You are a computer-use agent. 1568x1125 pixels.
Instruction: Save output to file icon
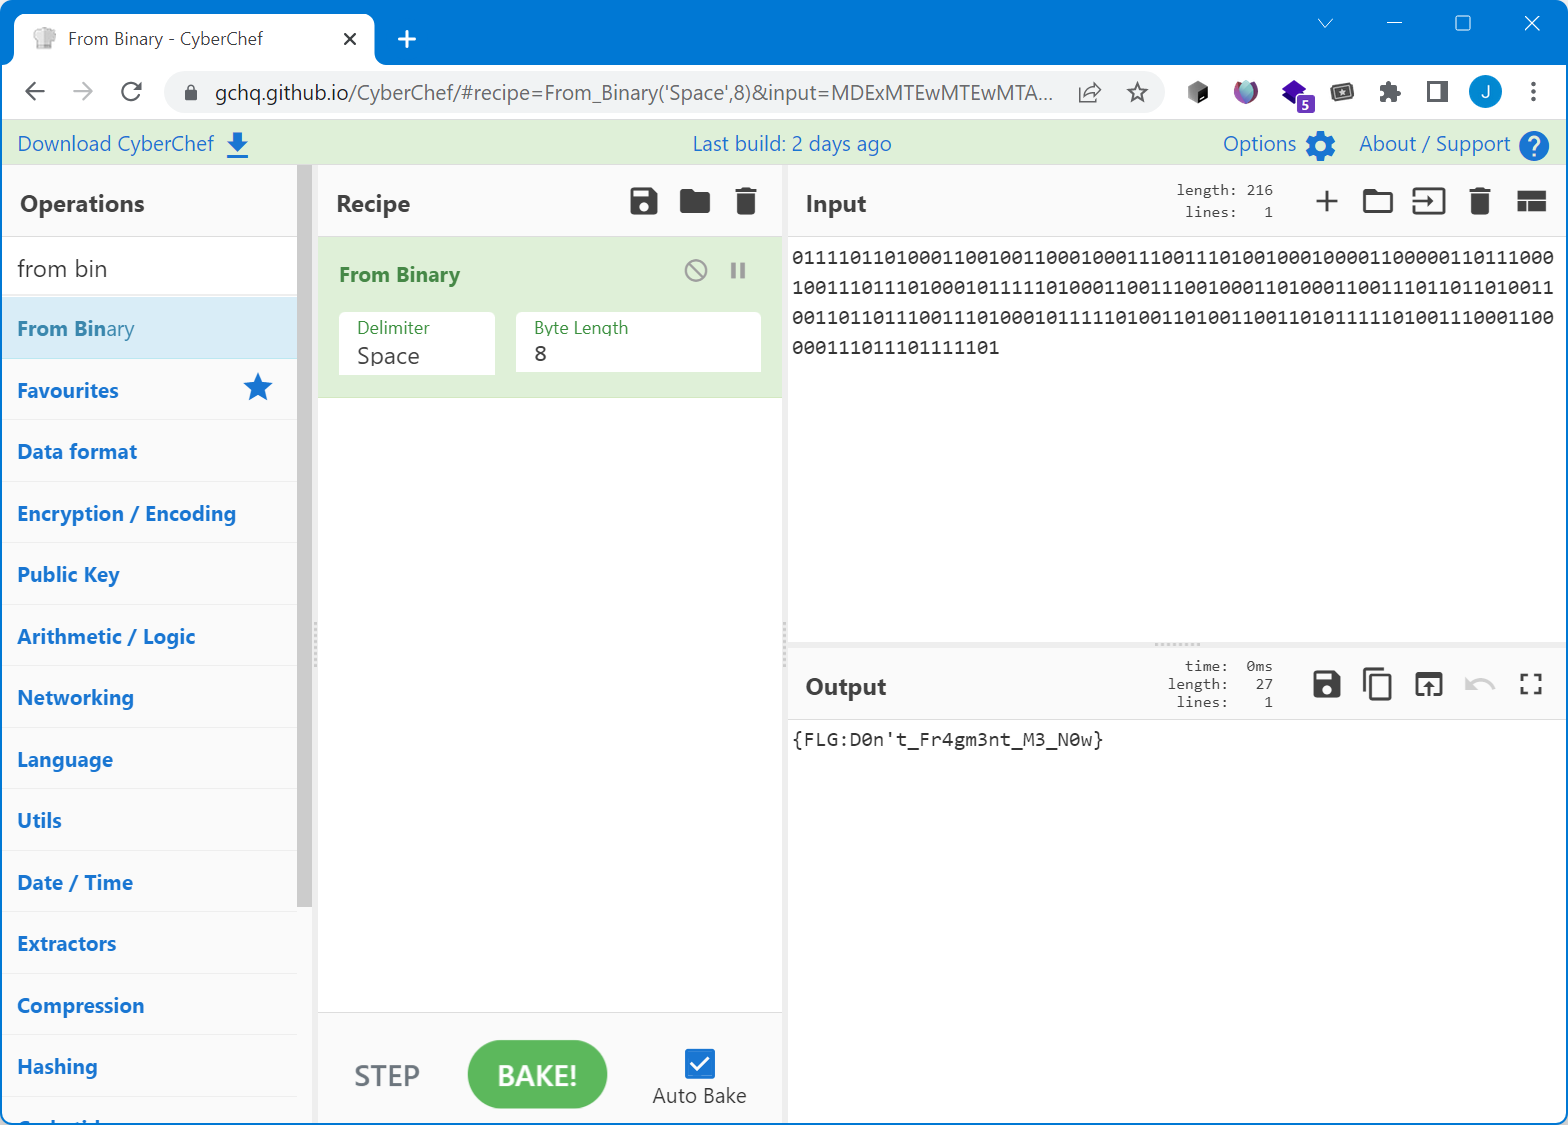[x=1326, y=685]
